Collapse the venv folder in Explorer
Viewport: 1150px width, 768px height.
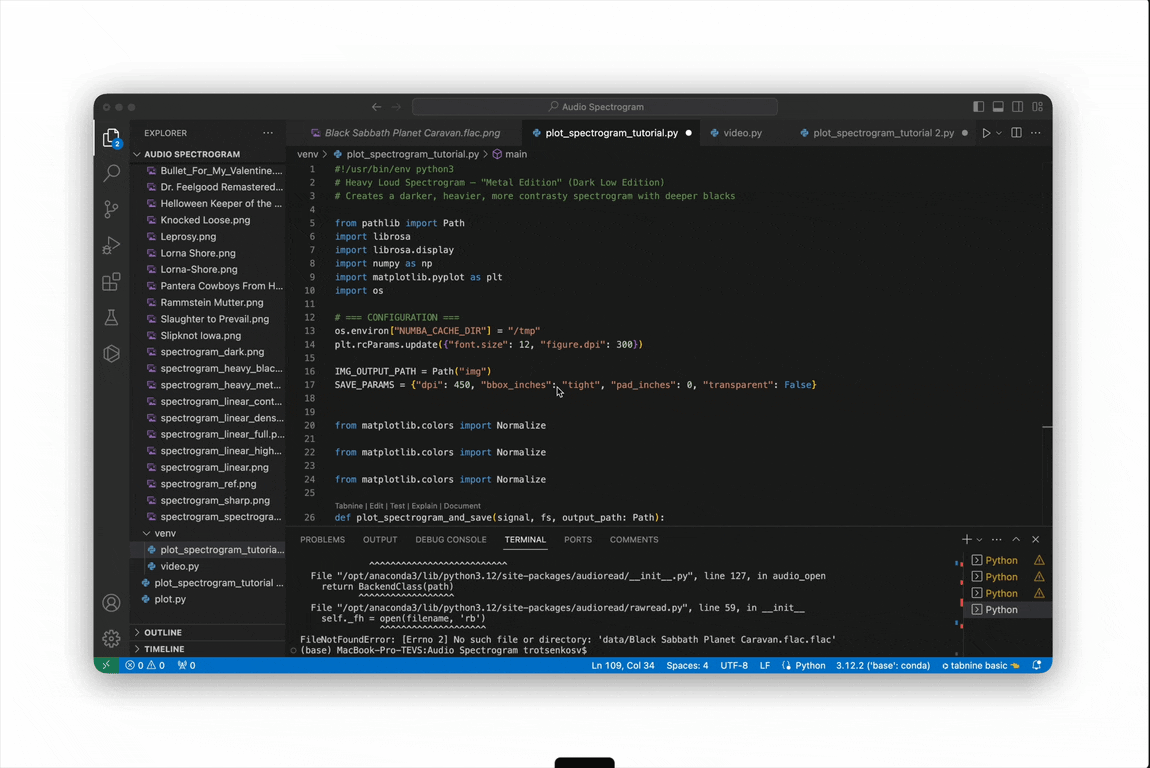146,533
